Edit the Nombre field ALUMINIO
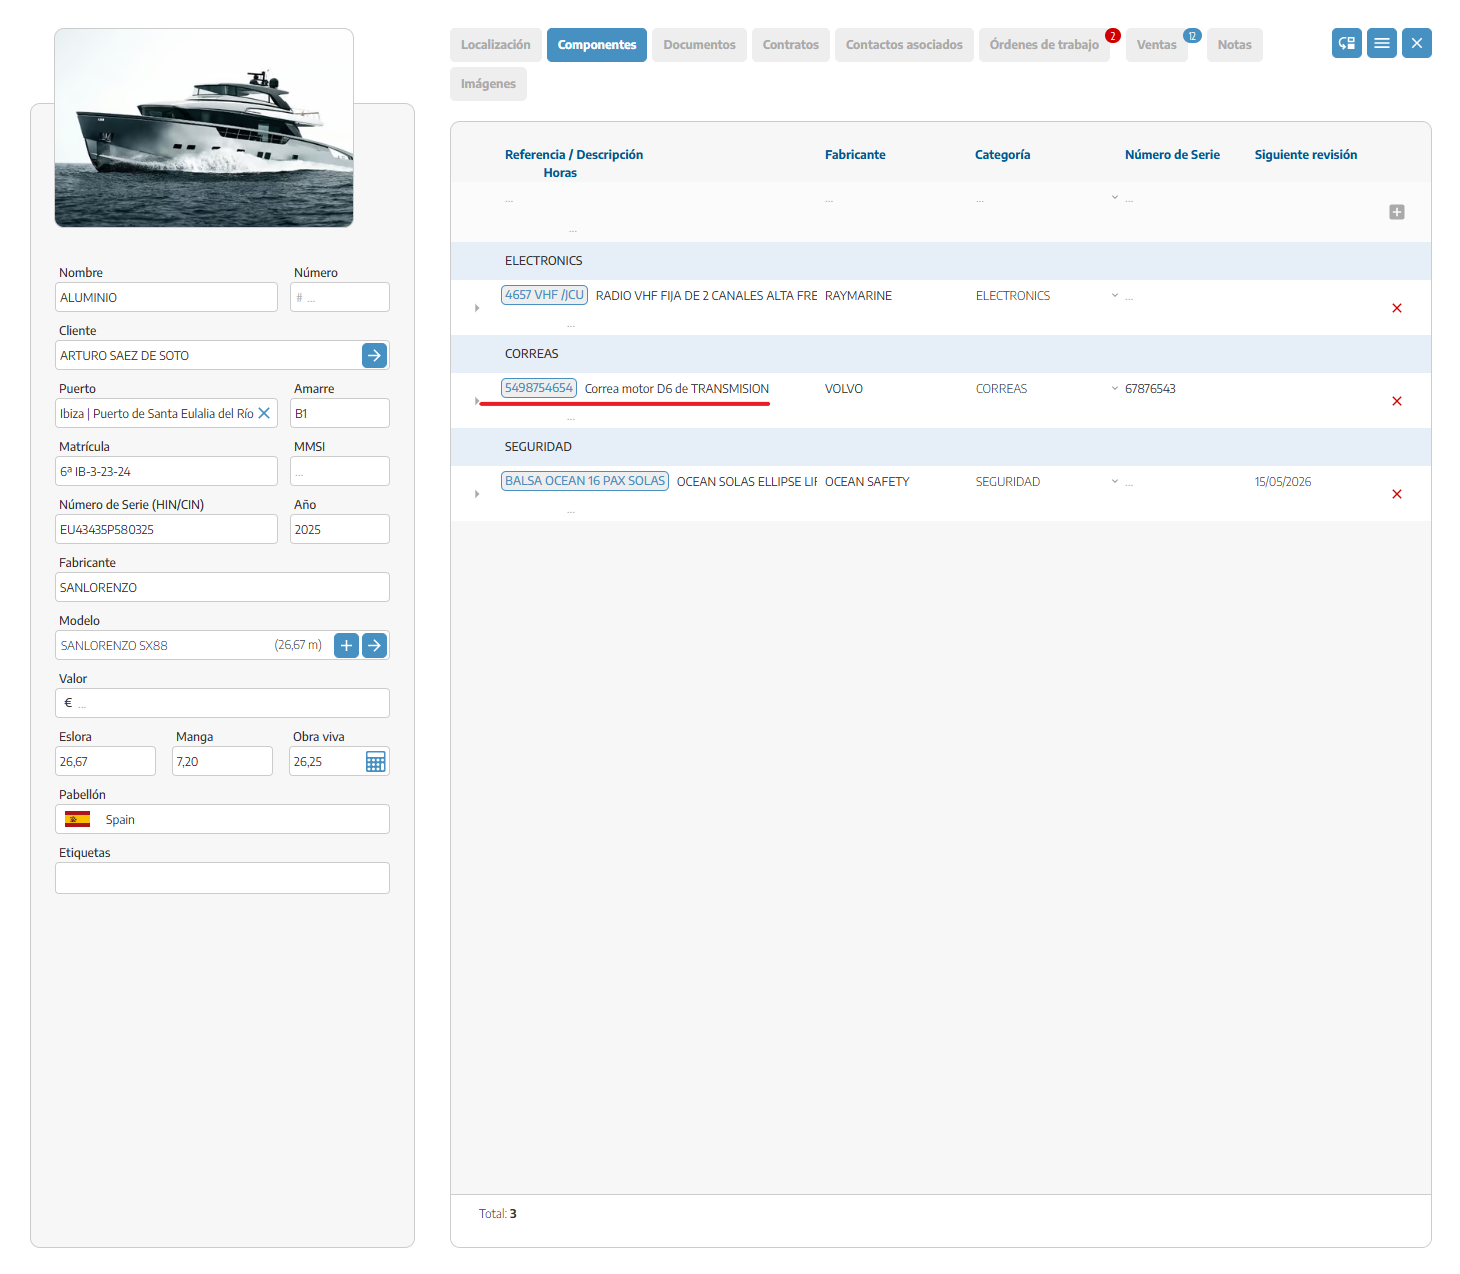The image size is (1460, 1274). click(166, 297)
